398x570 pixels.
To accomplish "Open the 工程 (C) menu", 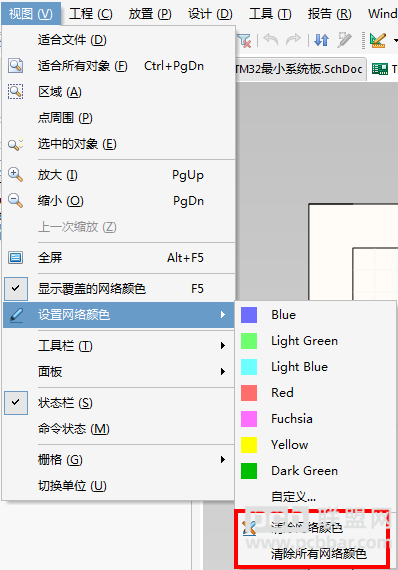I will [91, 14].
